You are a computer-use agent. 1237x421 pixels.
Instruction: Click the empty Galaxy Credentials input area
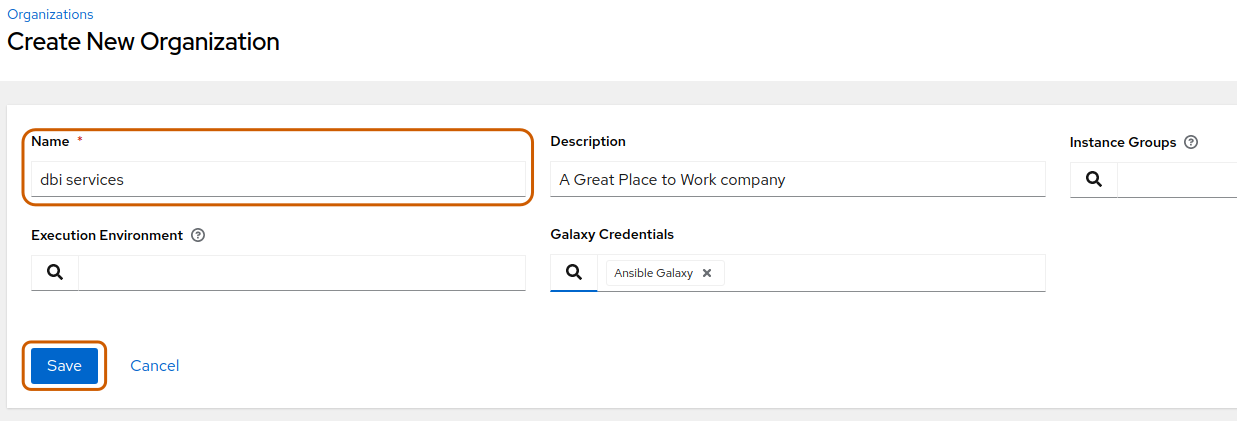(885, 273)
